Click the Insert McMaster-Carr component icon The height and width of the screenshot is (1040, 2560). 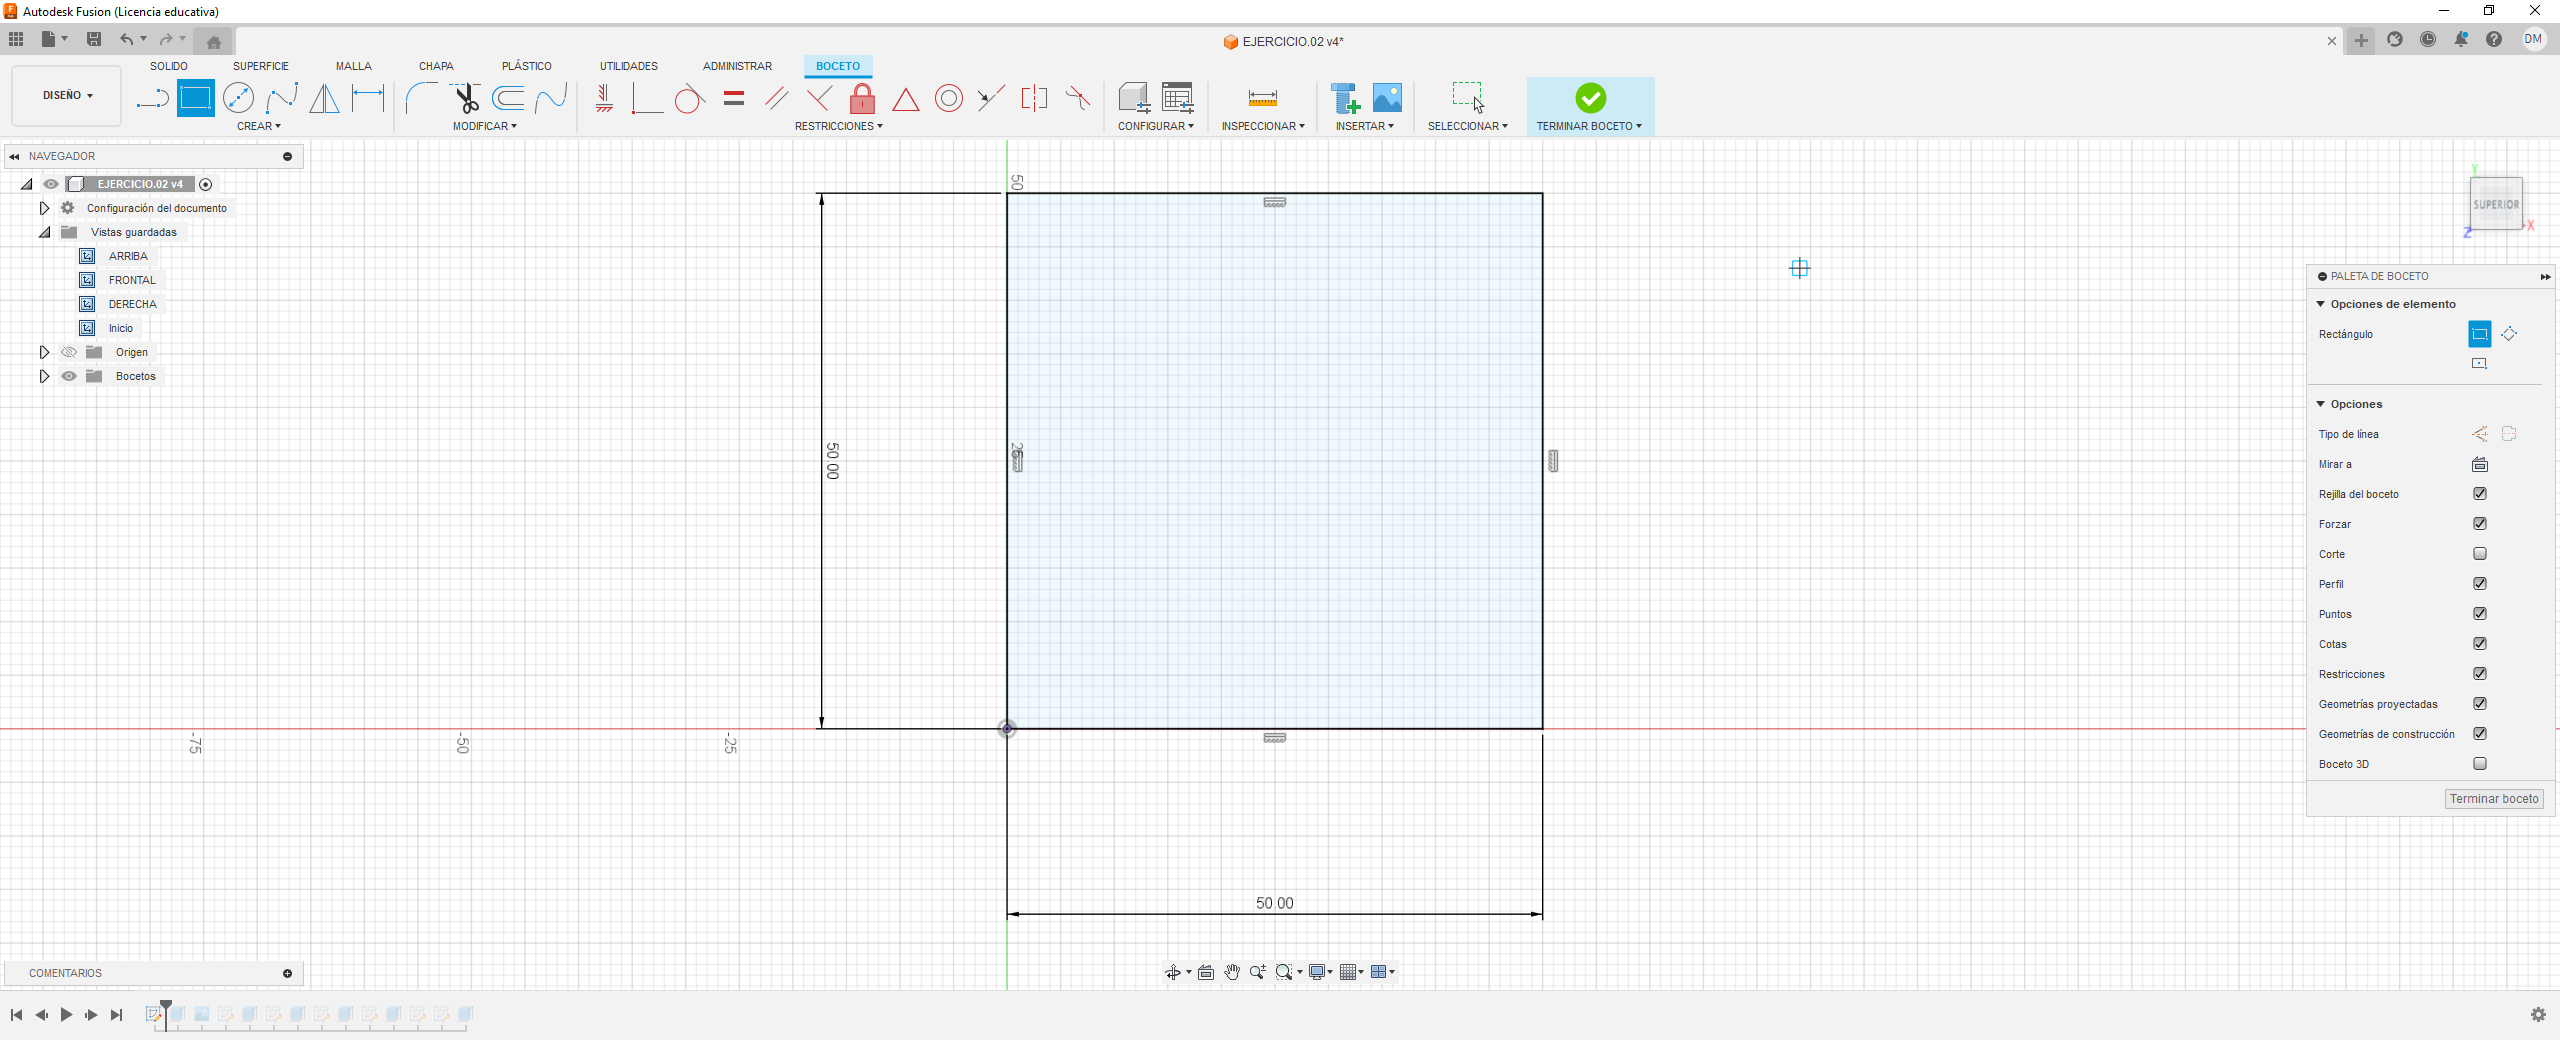tap(1345, 98)
